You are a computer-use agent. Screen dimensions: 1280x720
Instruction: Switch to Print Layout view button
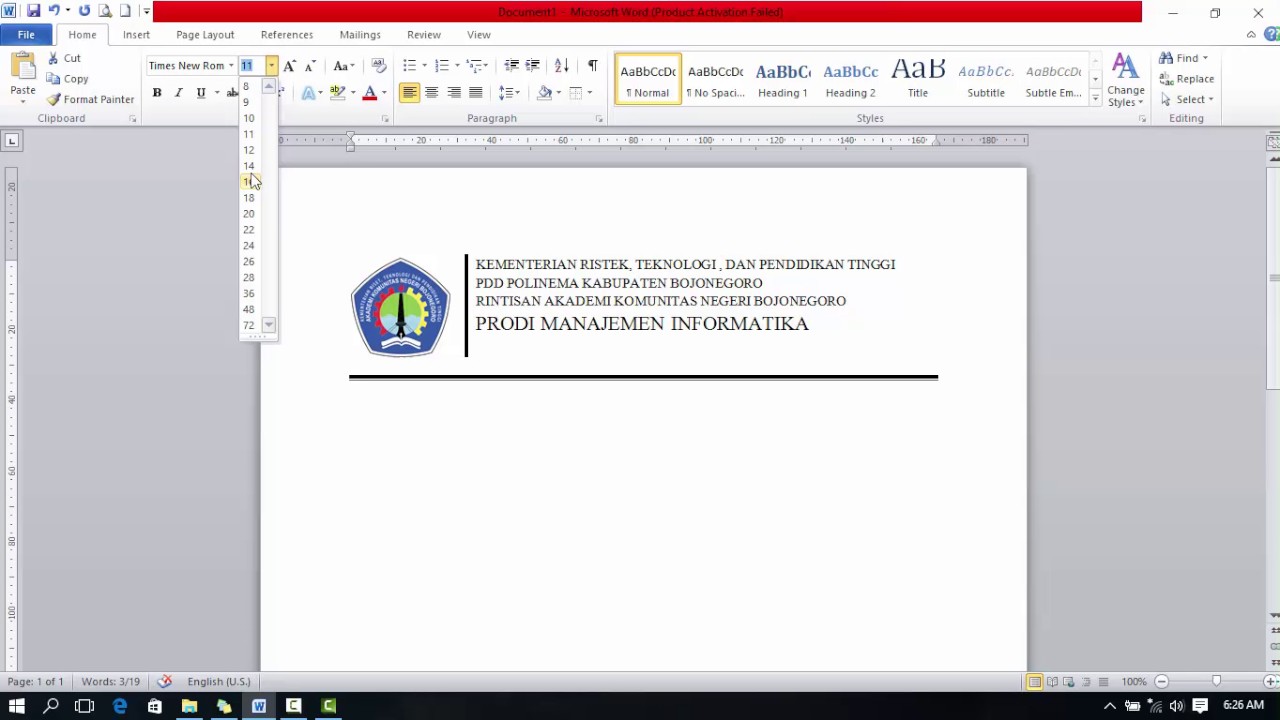tap(1034, 682)
